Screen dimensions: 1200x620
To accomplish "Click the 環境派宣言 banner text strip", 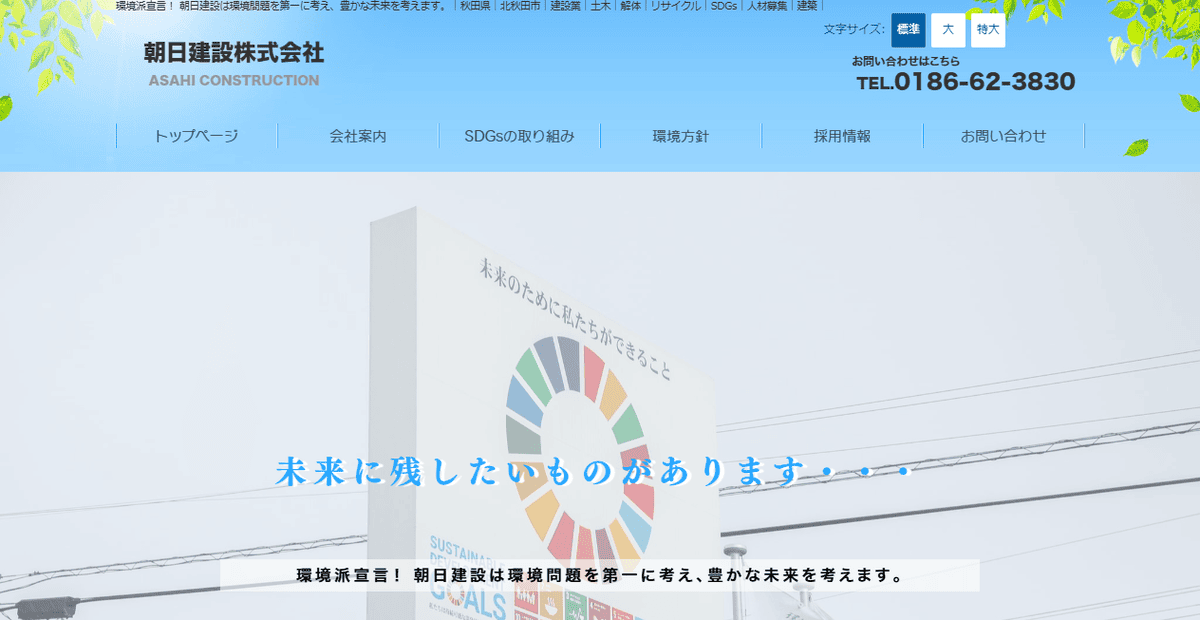I will coord(599,575).
